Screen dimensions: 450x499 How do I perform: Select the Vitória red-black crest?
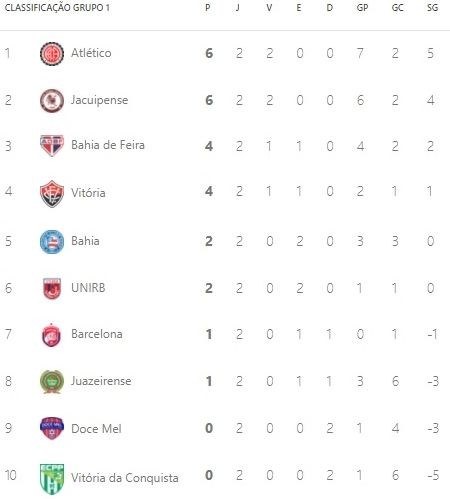point(52,194)
